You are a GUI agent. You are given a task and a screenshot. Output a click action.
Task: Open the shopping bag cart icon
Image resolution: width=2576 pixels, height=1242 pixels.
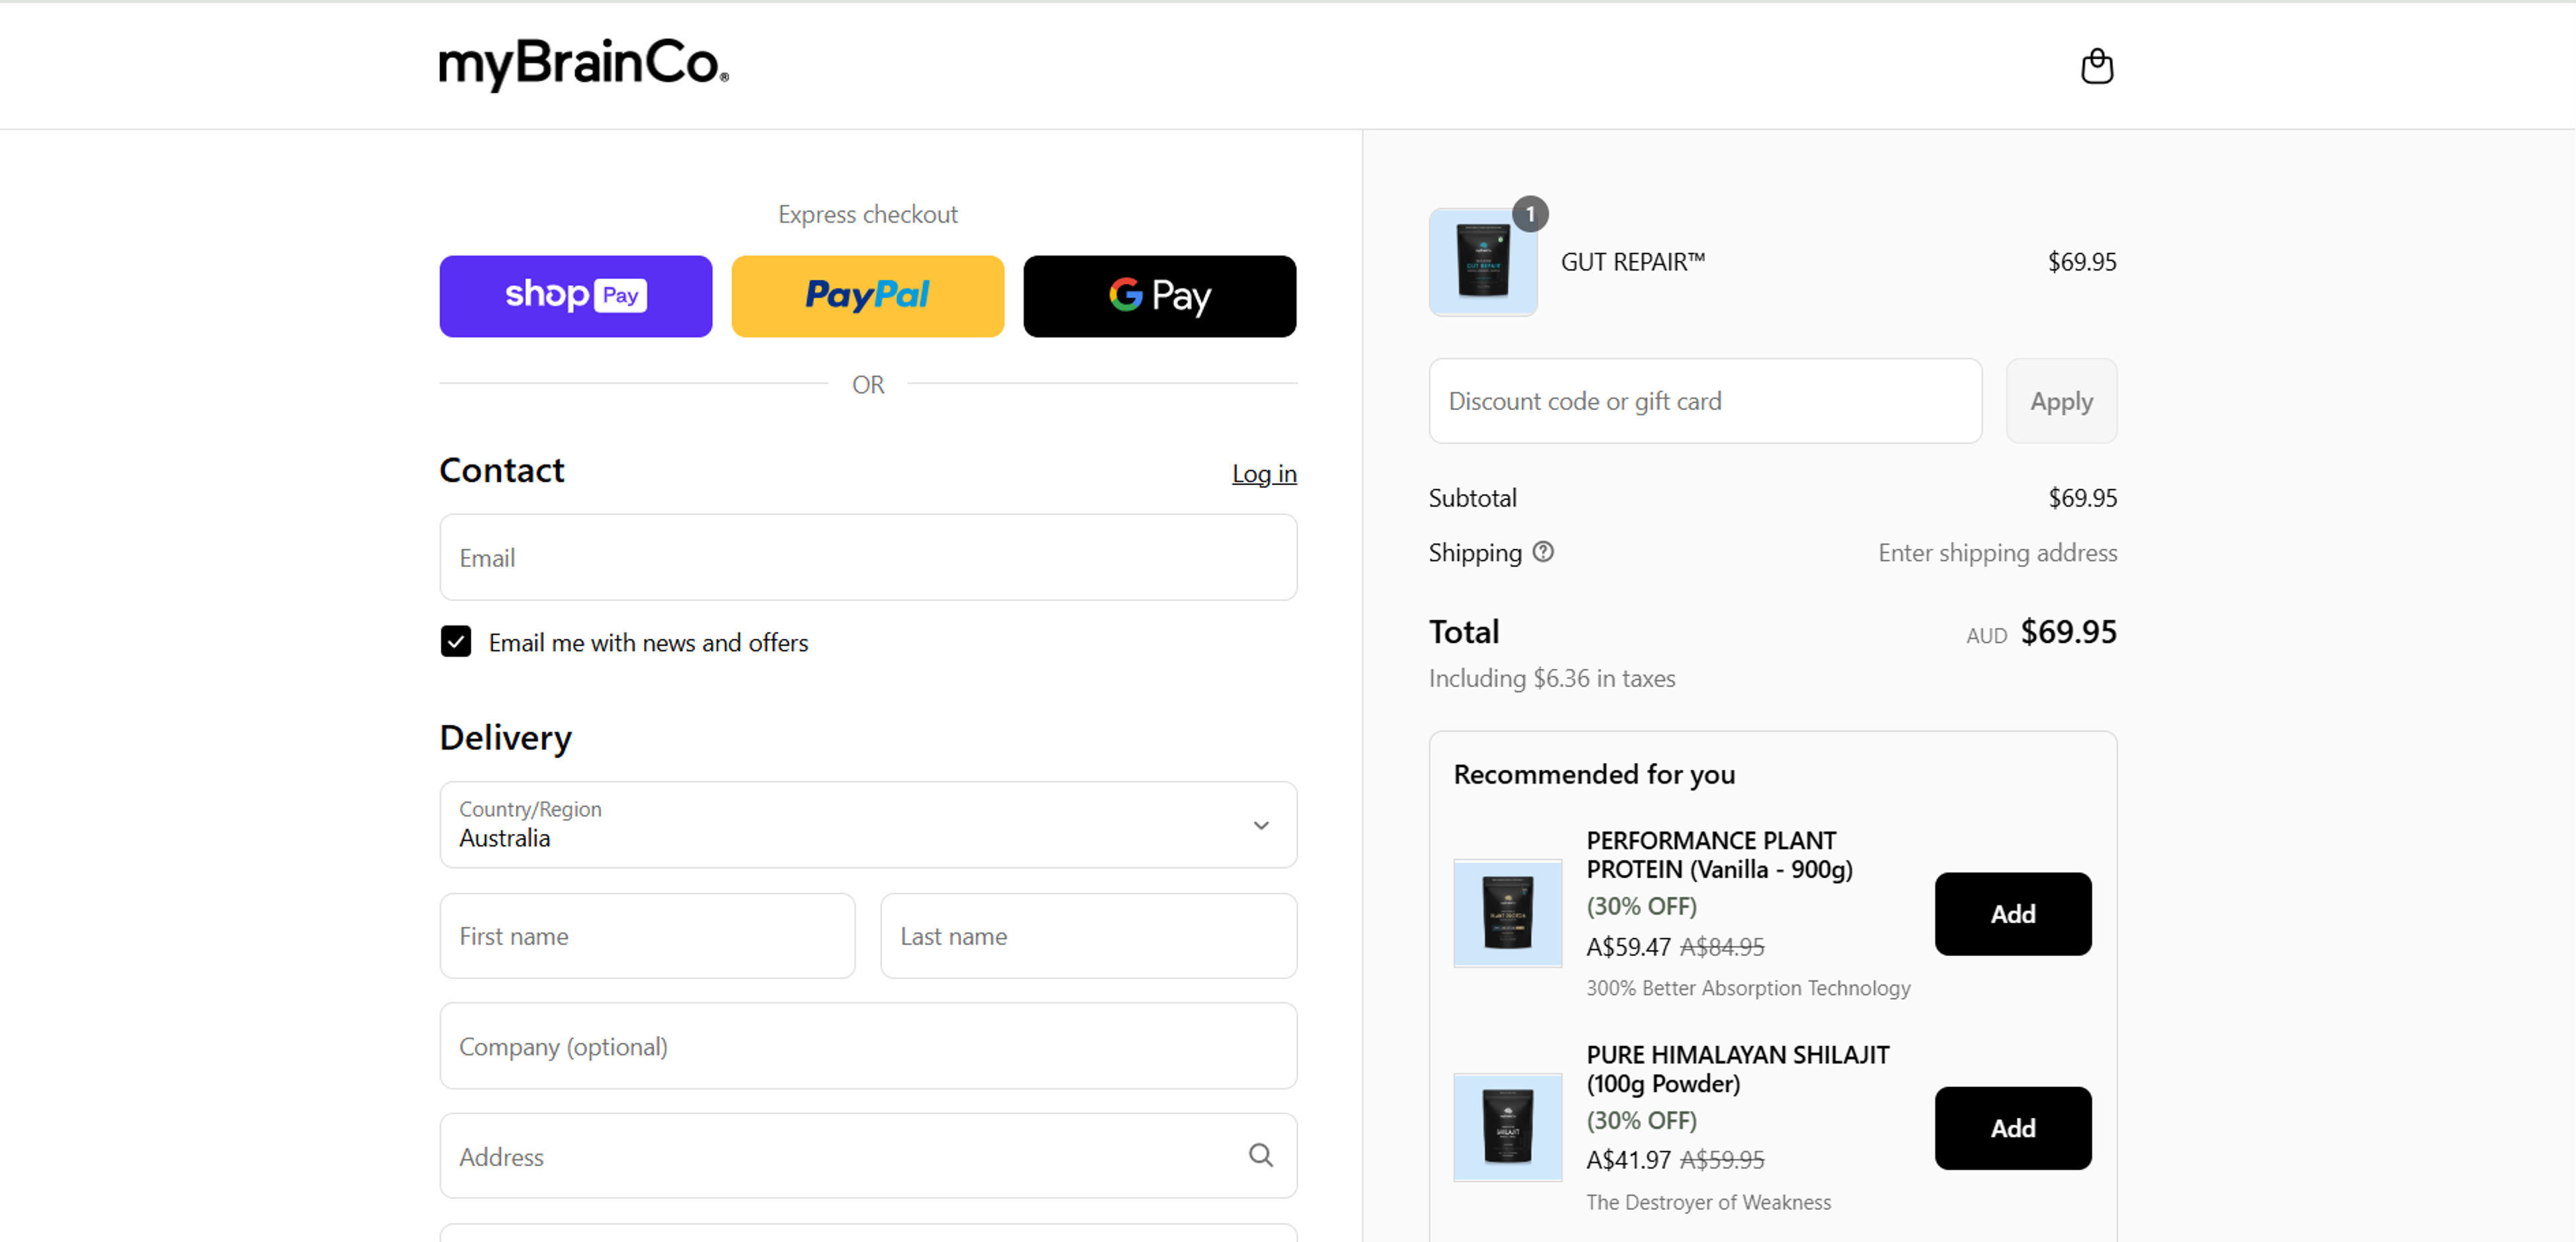coord(2096,66)
